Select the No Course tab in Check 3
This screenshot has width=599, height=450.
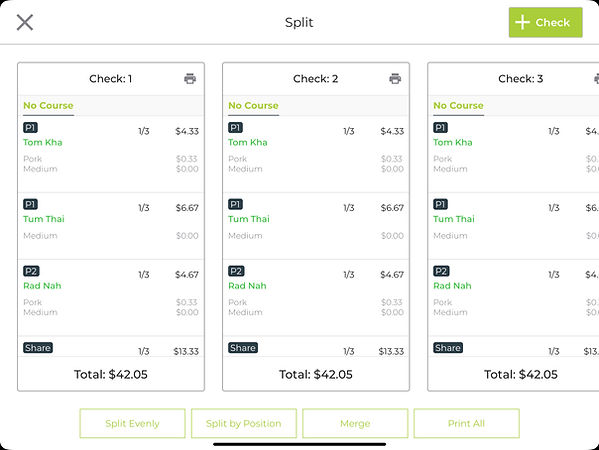click(458, 106)
